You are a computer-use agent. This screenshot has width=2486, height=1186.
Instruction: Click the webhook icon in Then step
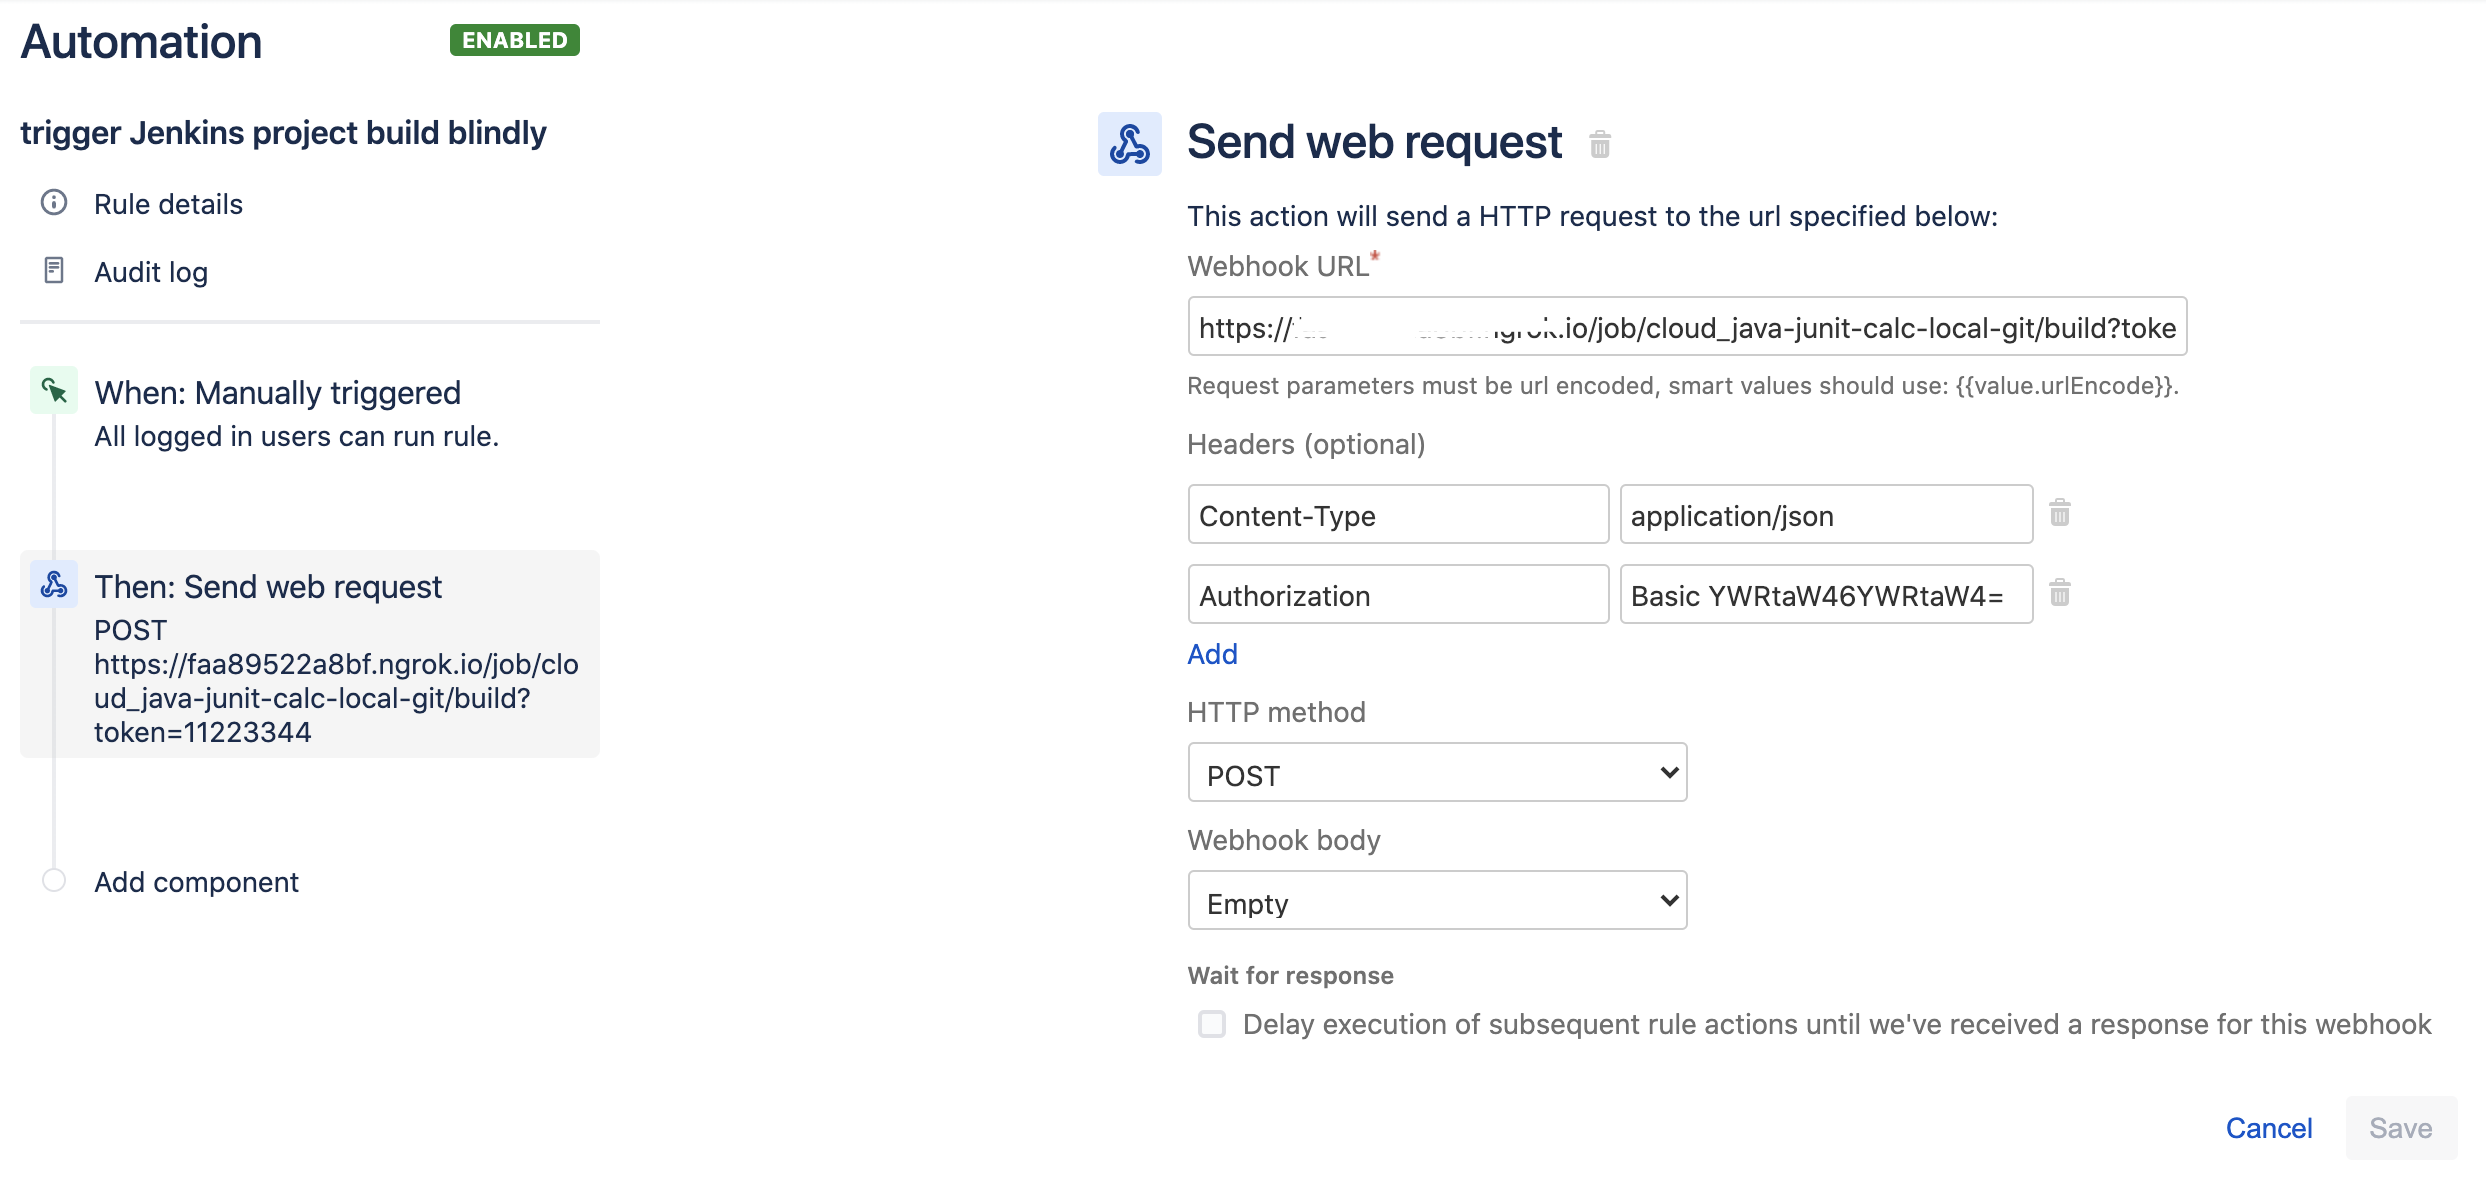(54, 584)
